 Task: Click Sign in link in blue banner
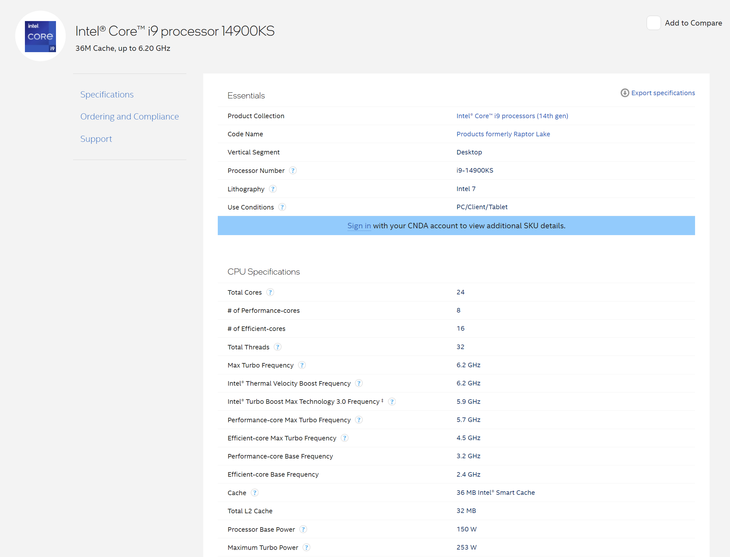(359, 226)
